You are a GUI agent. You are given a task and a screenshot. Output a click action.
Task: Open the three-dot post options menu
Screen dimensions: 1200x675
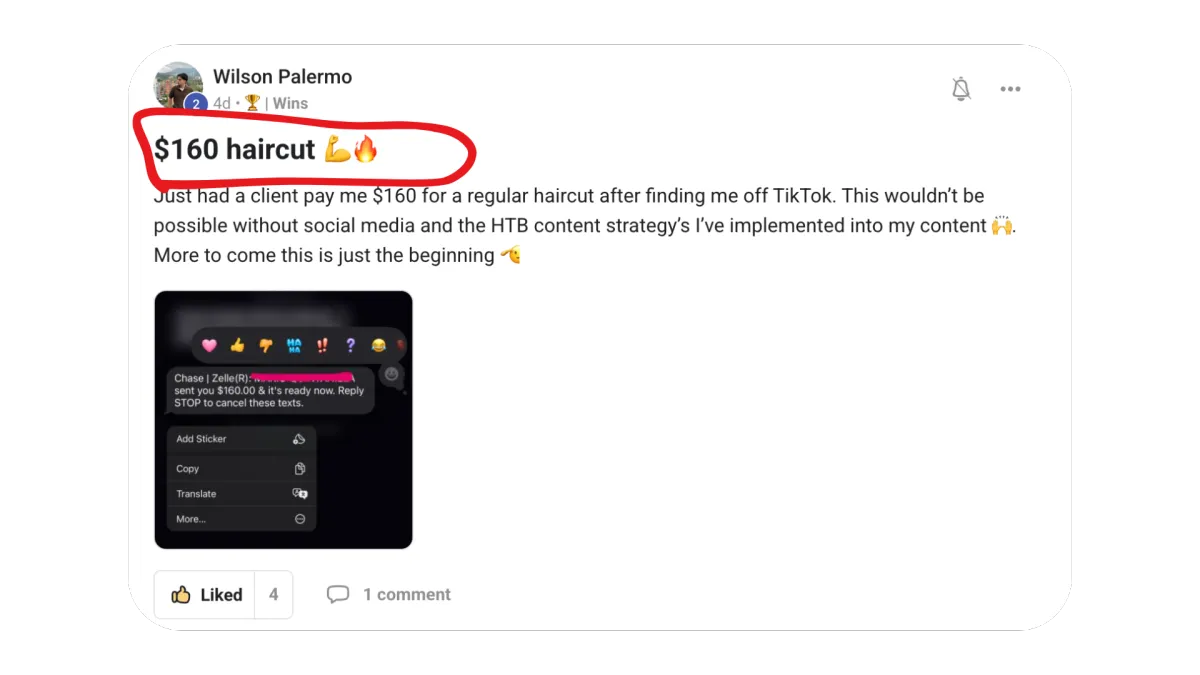click(x=1011, y=89)
